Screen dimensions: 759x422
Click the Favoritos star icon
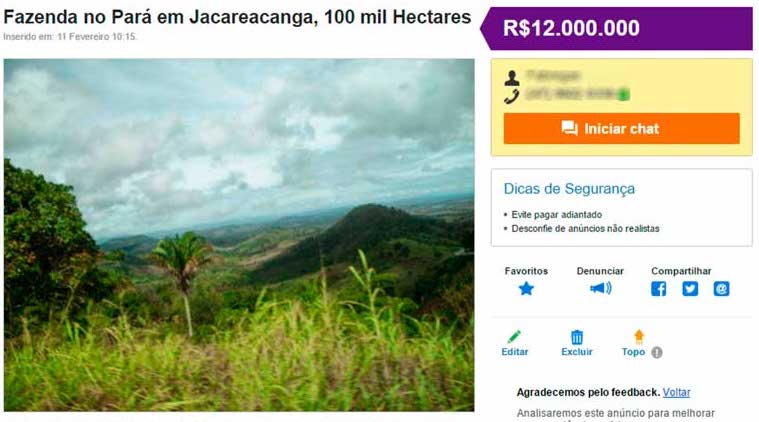(526, 289)
